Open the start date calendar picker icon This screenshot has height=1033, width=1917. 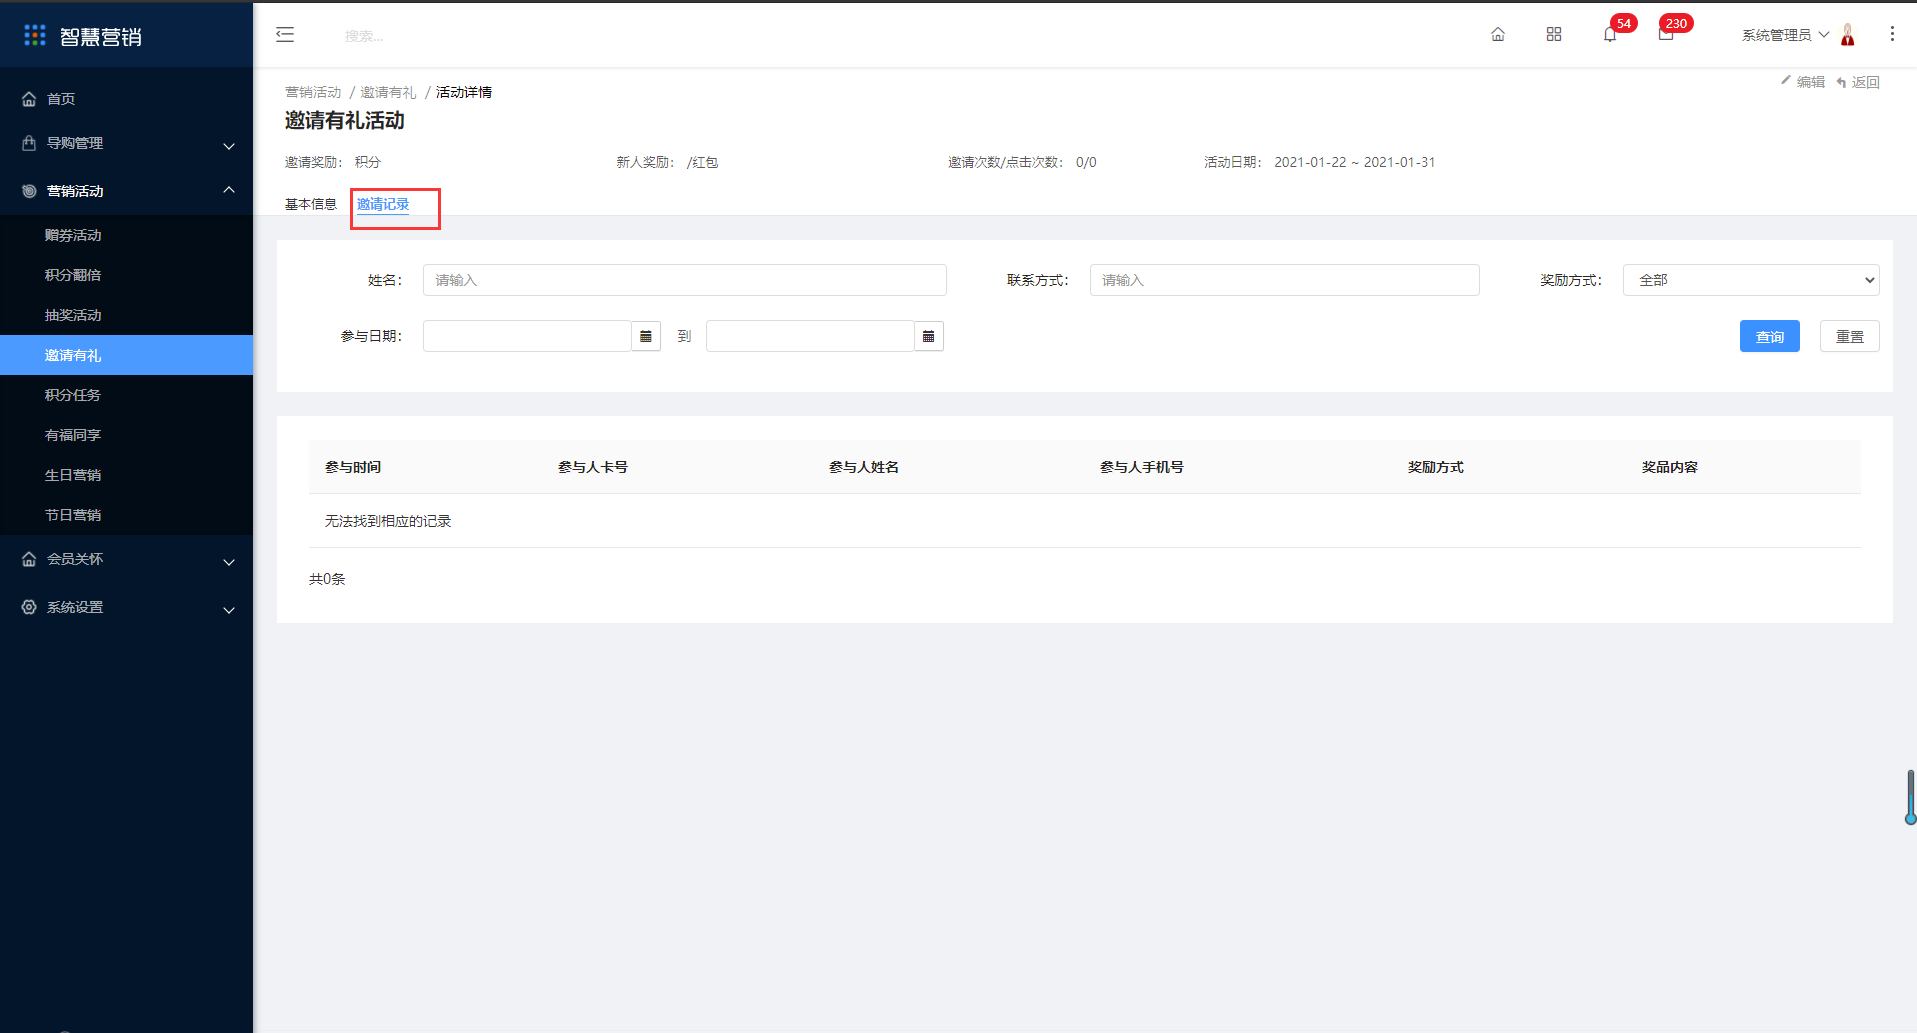[x=646, y=336]
